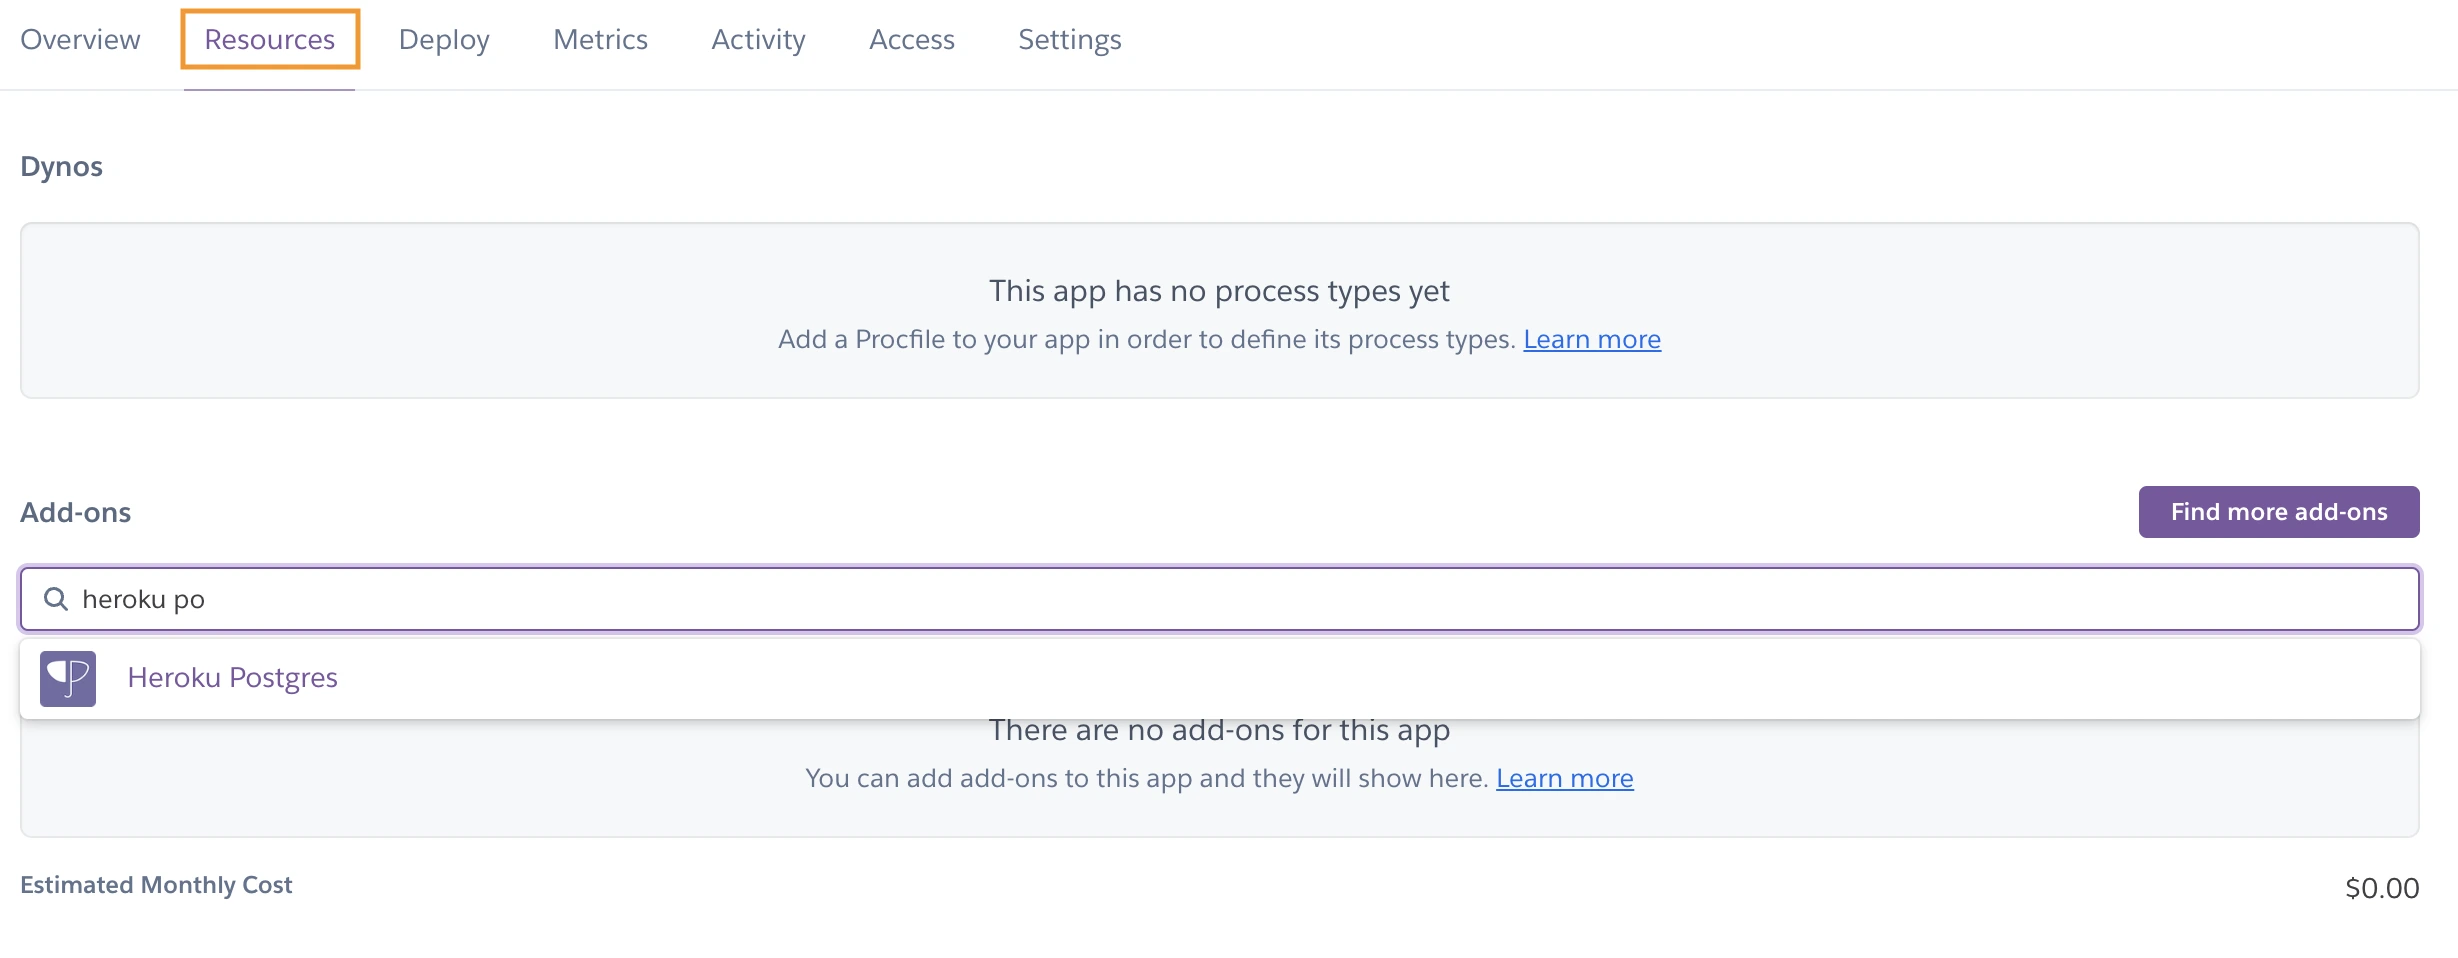The width and height of the screenshot is (2458, 958).
Task: Open Learn more link about add-ons
Action: click(1564, 778)
